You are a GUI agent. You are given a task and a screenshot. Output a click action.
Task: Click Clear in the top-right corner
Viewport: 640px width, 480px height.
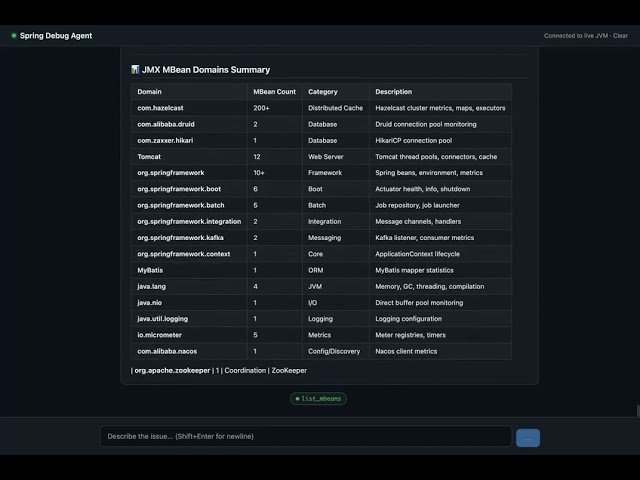(x=620, y=36)
